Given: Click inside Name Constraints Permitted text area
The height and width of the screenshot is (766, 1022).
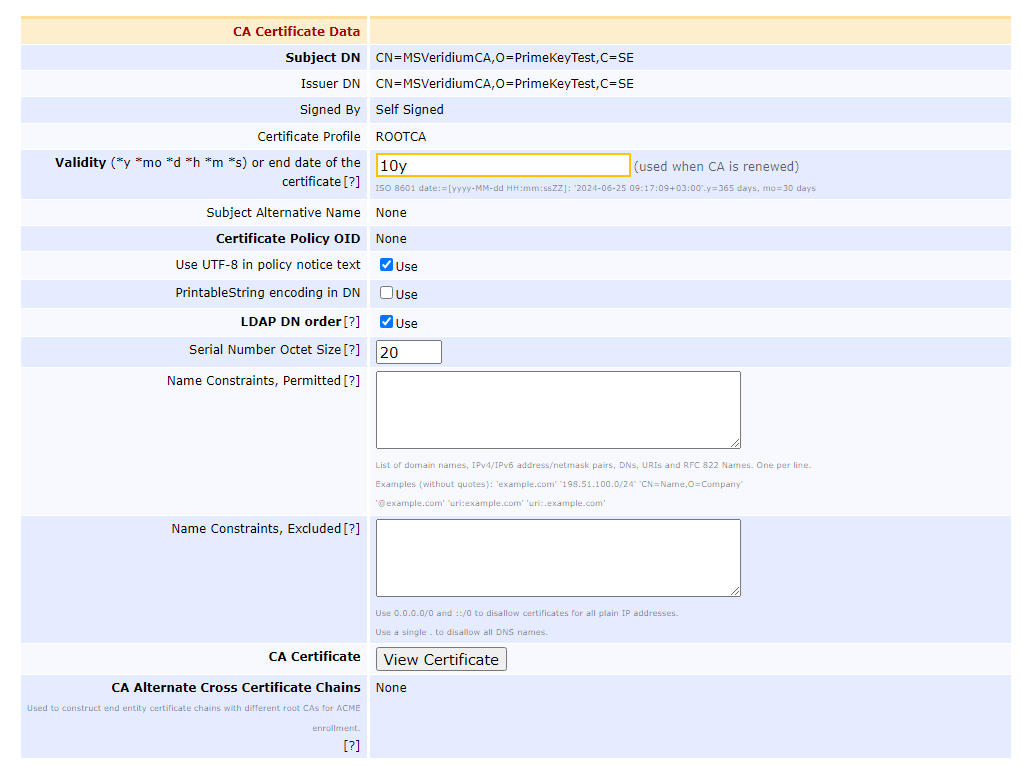Looking at the screenshot, I should (x=557, y=410).
